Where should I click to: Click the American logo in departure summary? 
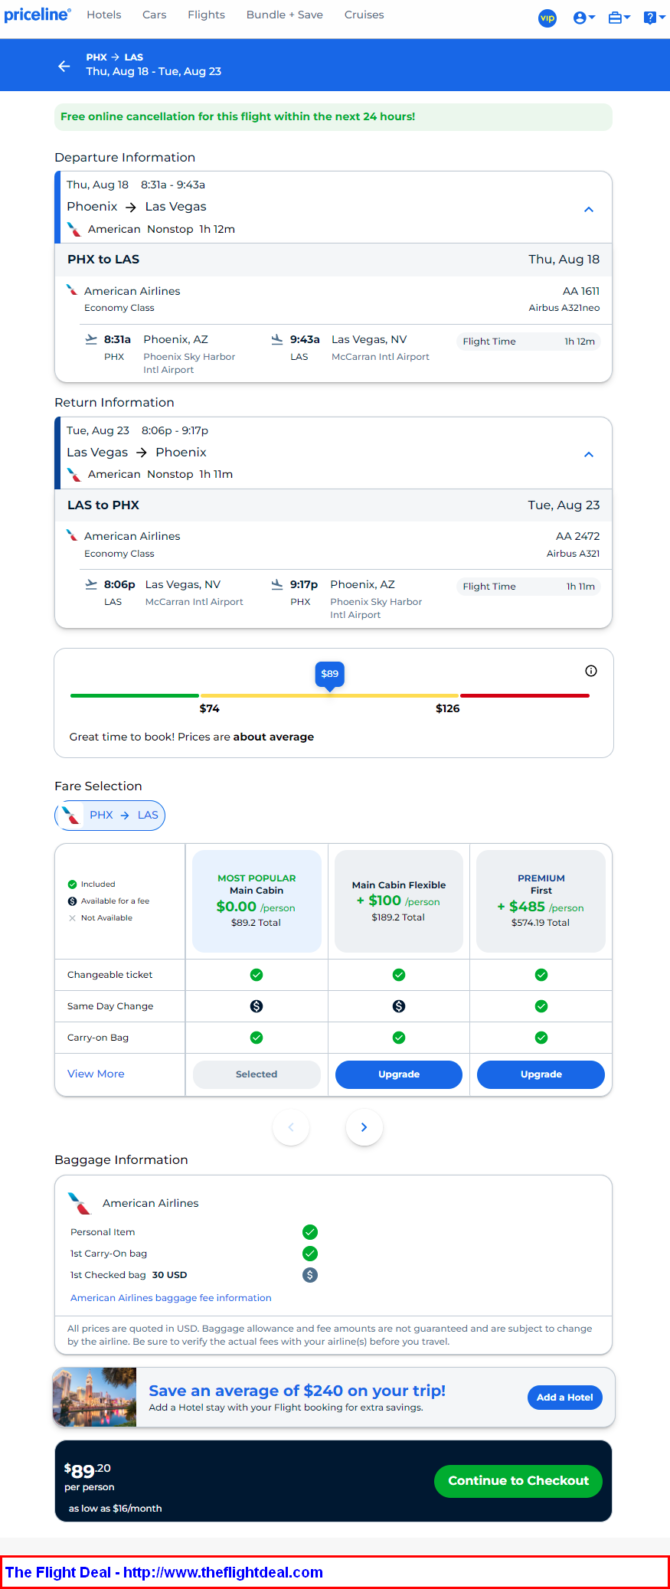74,229
